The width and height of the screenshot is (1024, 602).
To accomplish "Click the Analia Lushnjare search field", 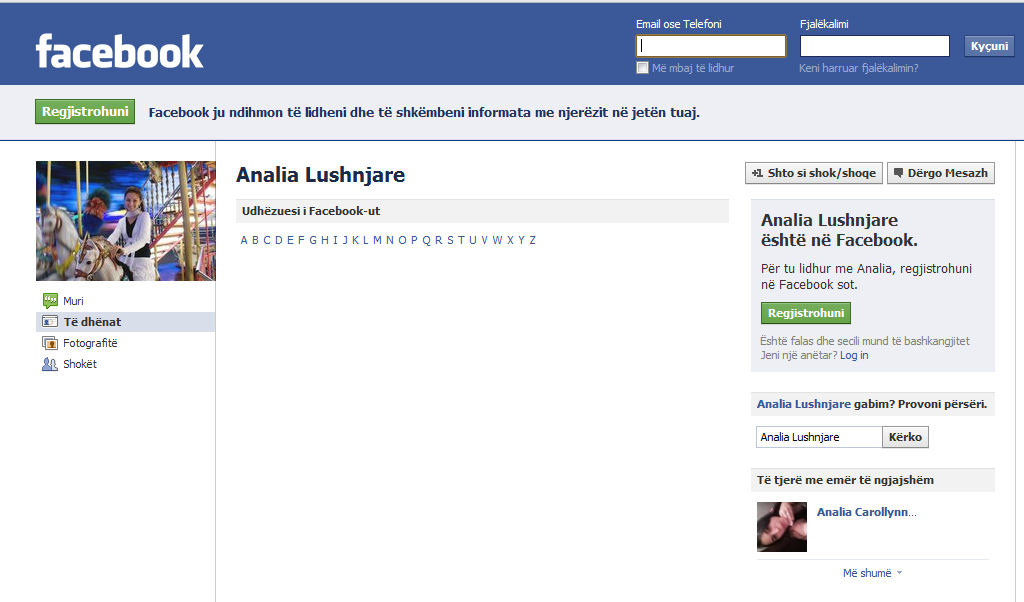I will click(819, 437).
